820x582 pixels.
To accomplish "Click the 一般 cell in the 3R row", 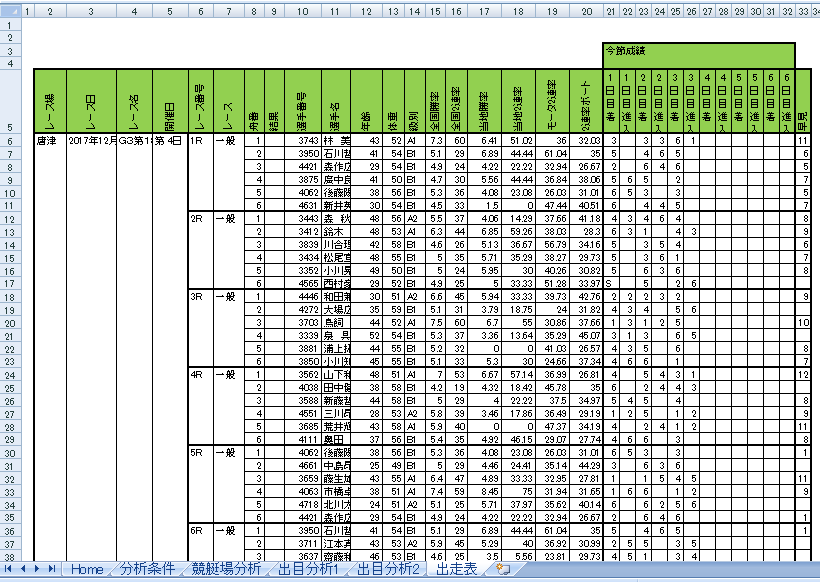I will pyautogui.click(x=229, y=296).
